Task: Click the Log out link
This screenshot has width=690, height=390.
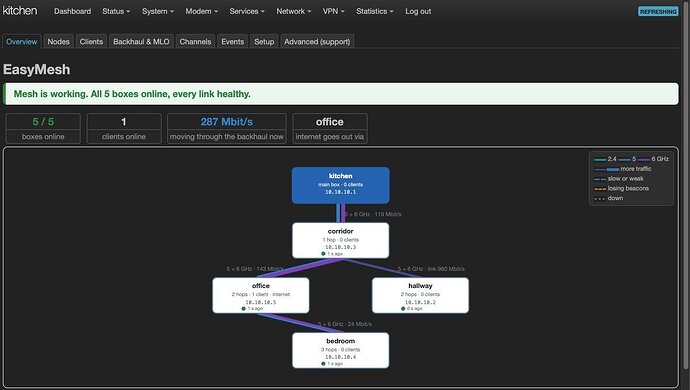Action: tap(418, 11)
